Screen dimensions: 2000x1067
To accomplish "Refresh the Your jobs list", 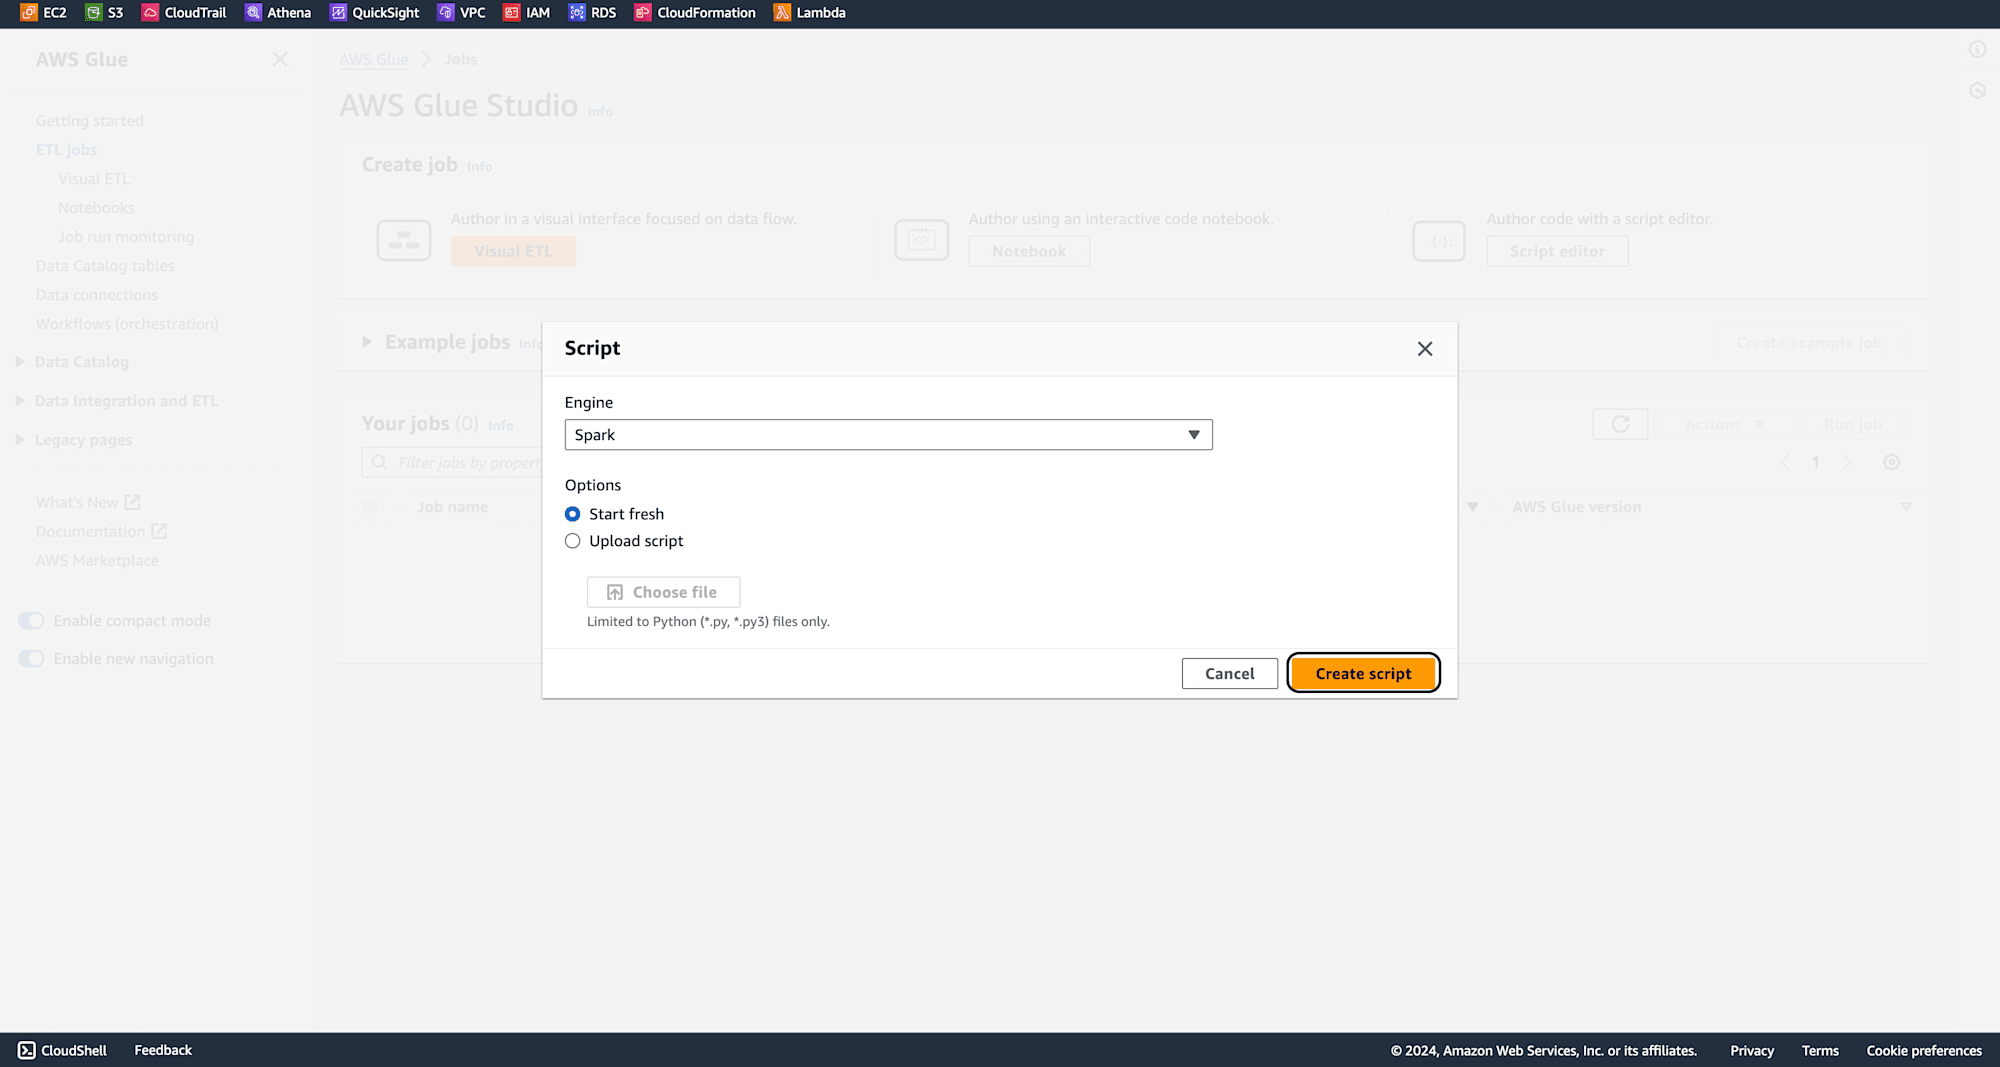I will coord(1620,425).
